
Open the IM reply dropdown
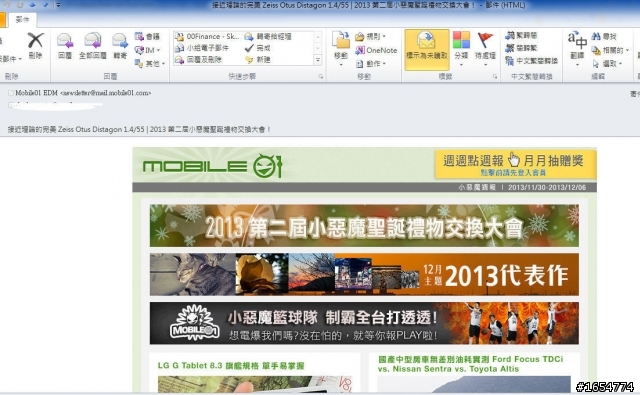147,50
